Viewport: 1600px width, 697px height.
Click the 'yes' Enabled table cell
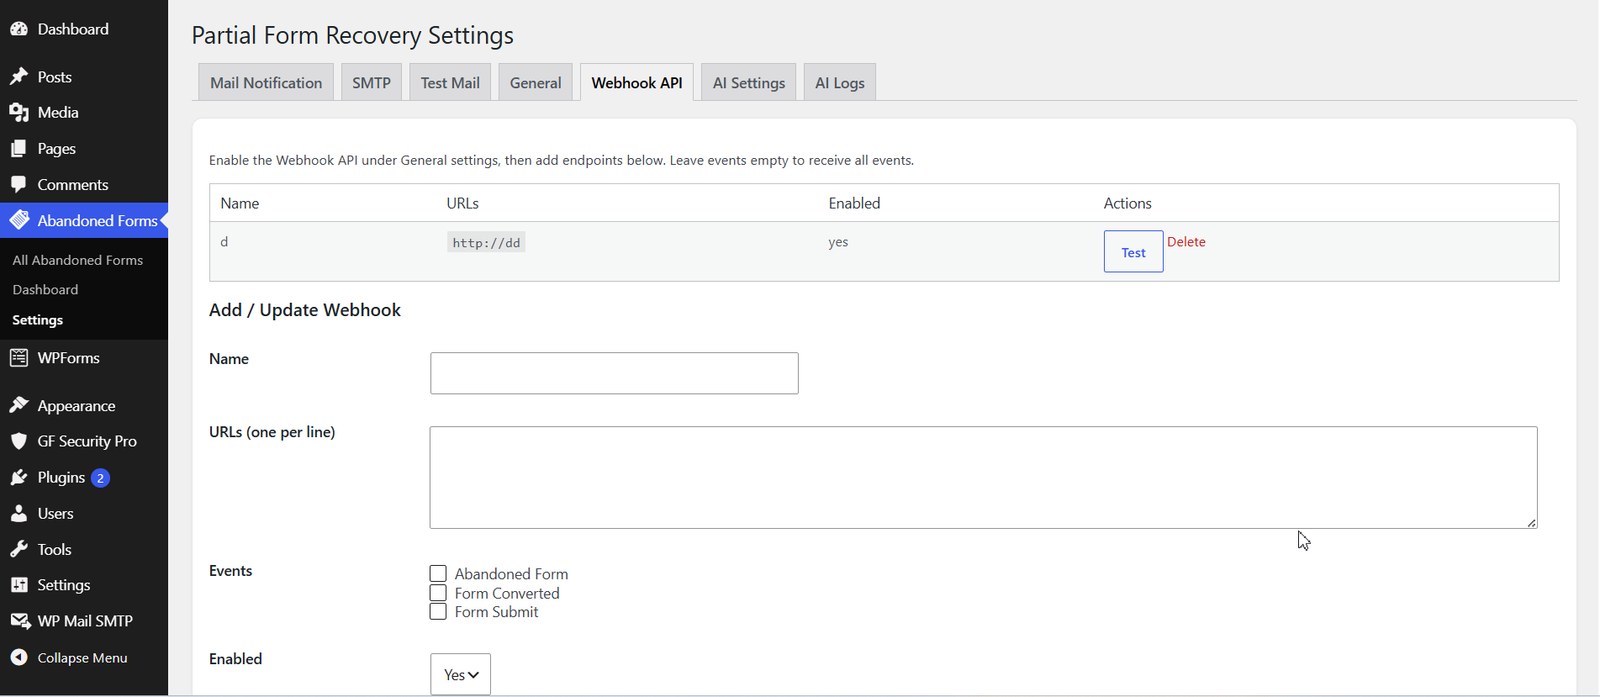(838, 242)
